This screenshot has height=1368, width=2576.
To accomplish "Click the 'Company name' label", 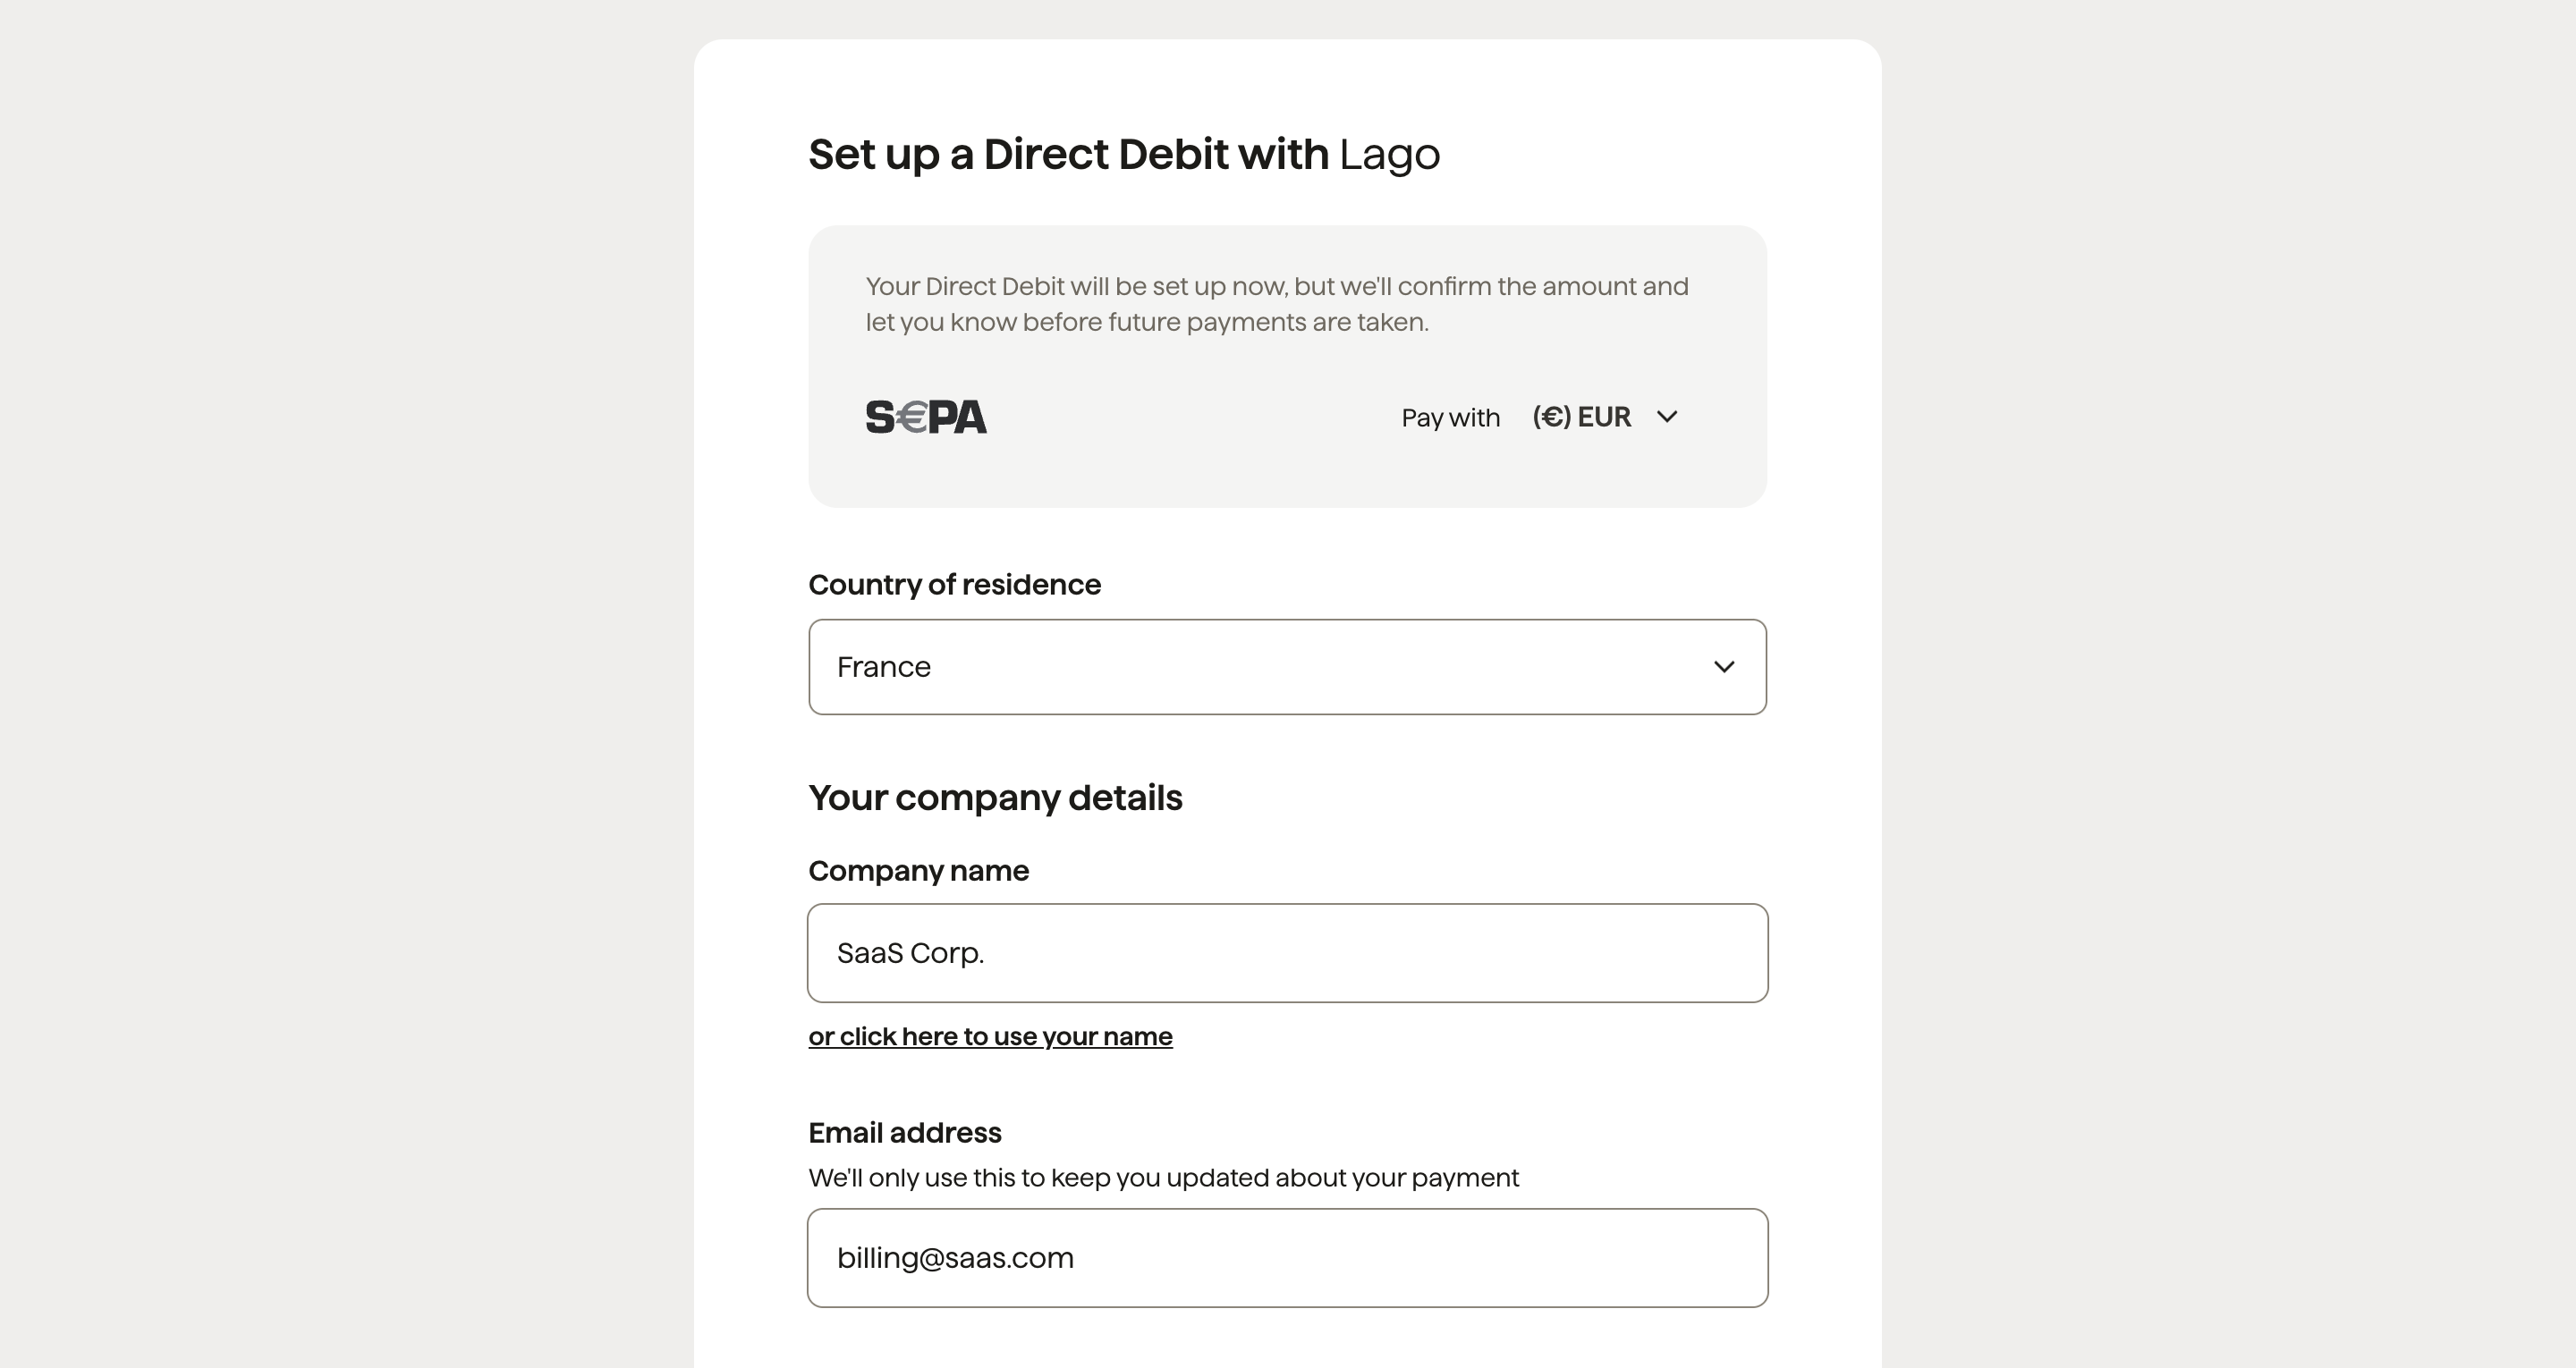I will [x=918, y=871].
